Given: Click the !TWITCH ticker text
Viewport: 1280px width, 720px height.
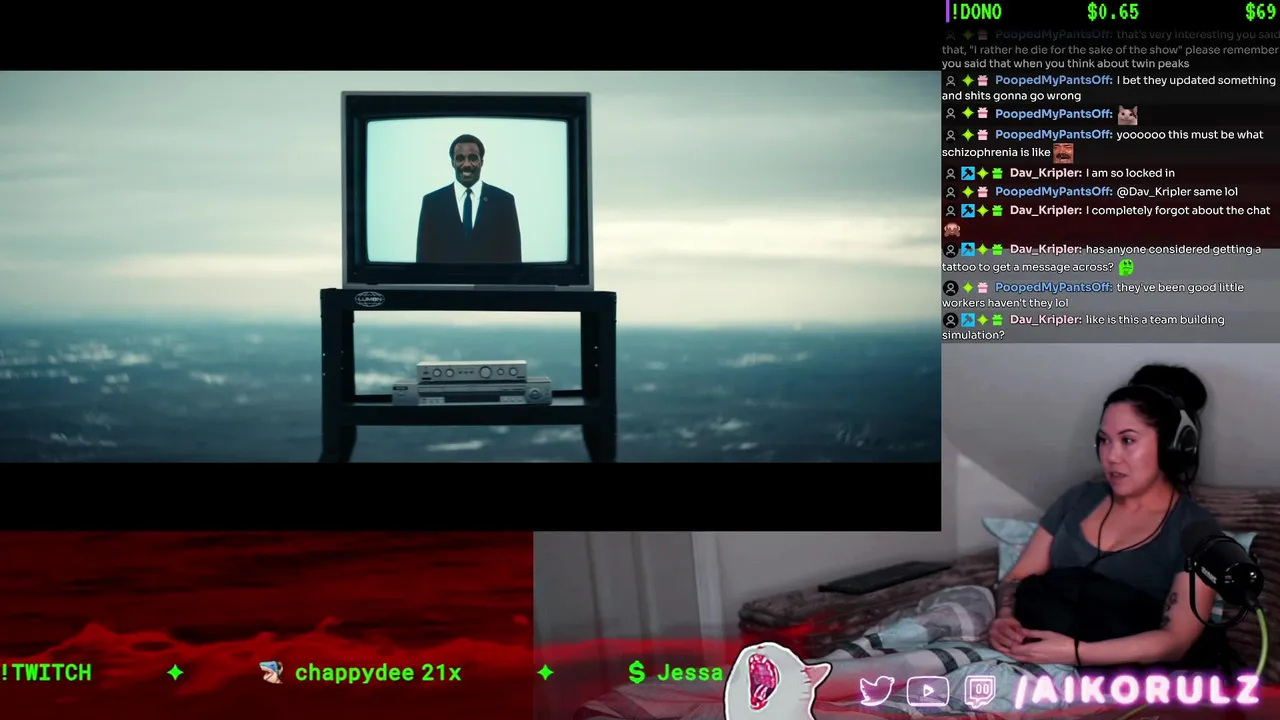Looking at the screenshot, I should tap(46, 673).
